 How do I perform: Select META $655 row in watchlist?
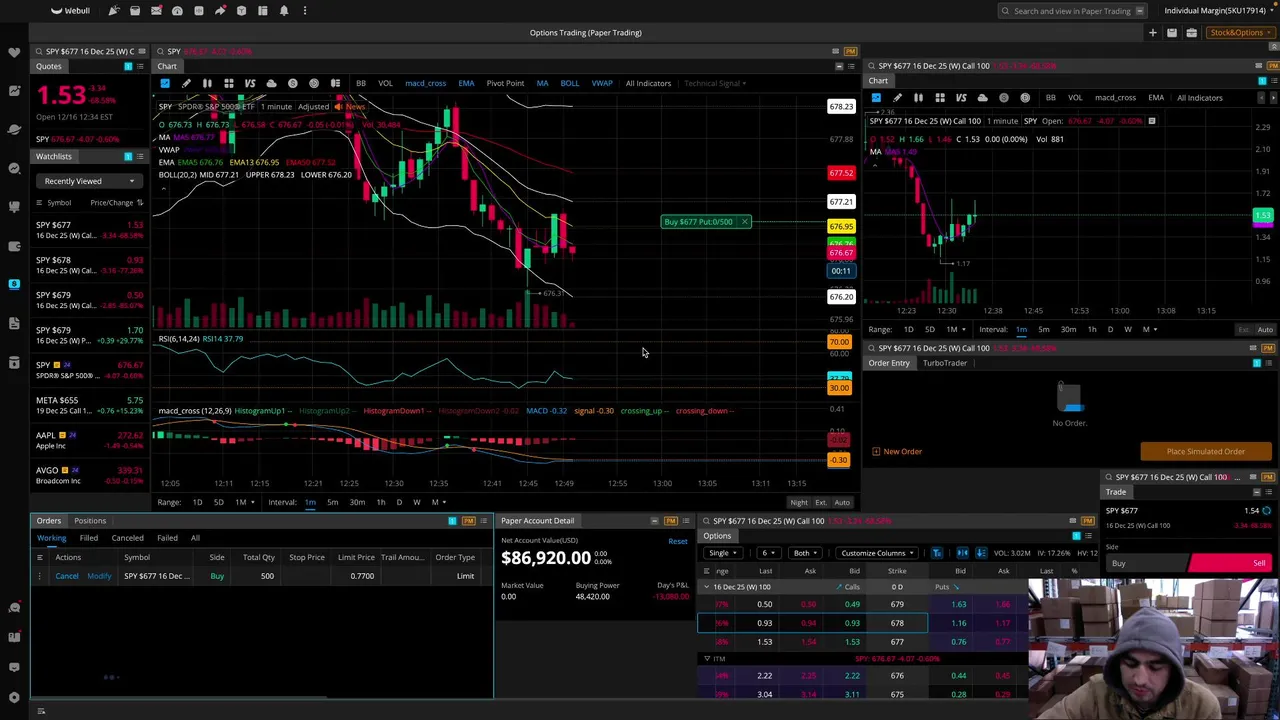[x=90, y=405]
